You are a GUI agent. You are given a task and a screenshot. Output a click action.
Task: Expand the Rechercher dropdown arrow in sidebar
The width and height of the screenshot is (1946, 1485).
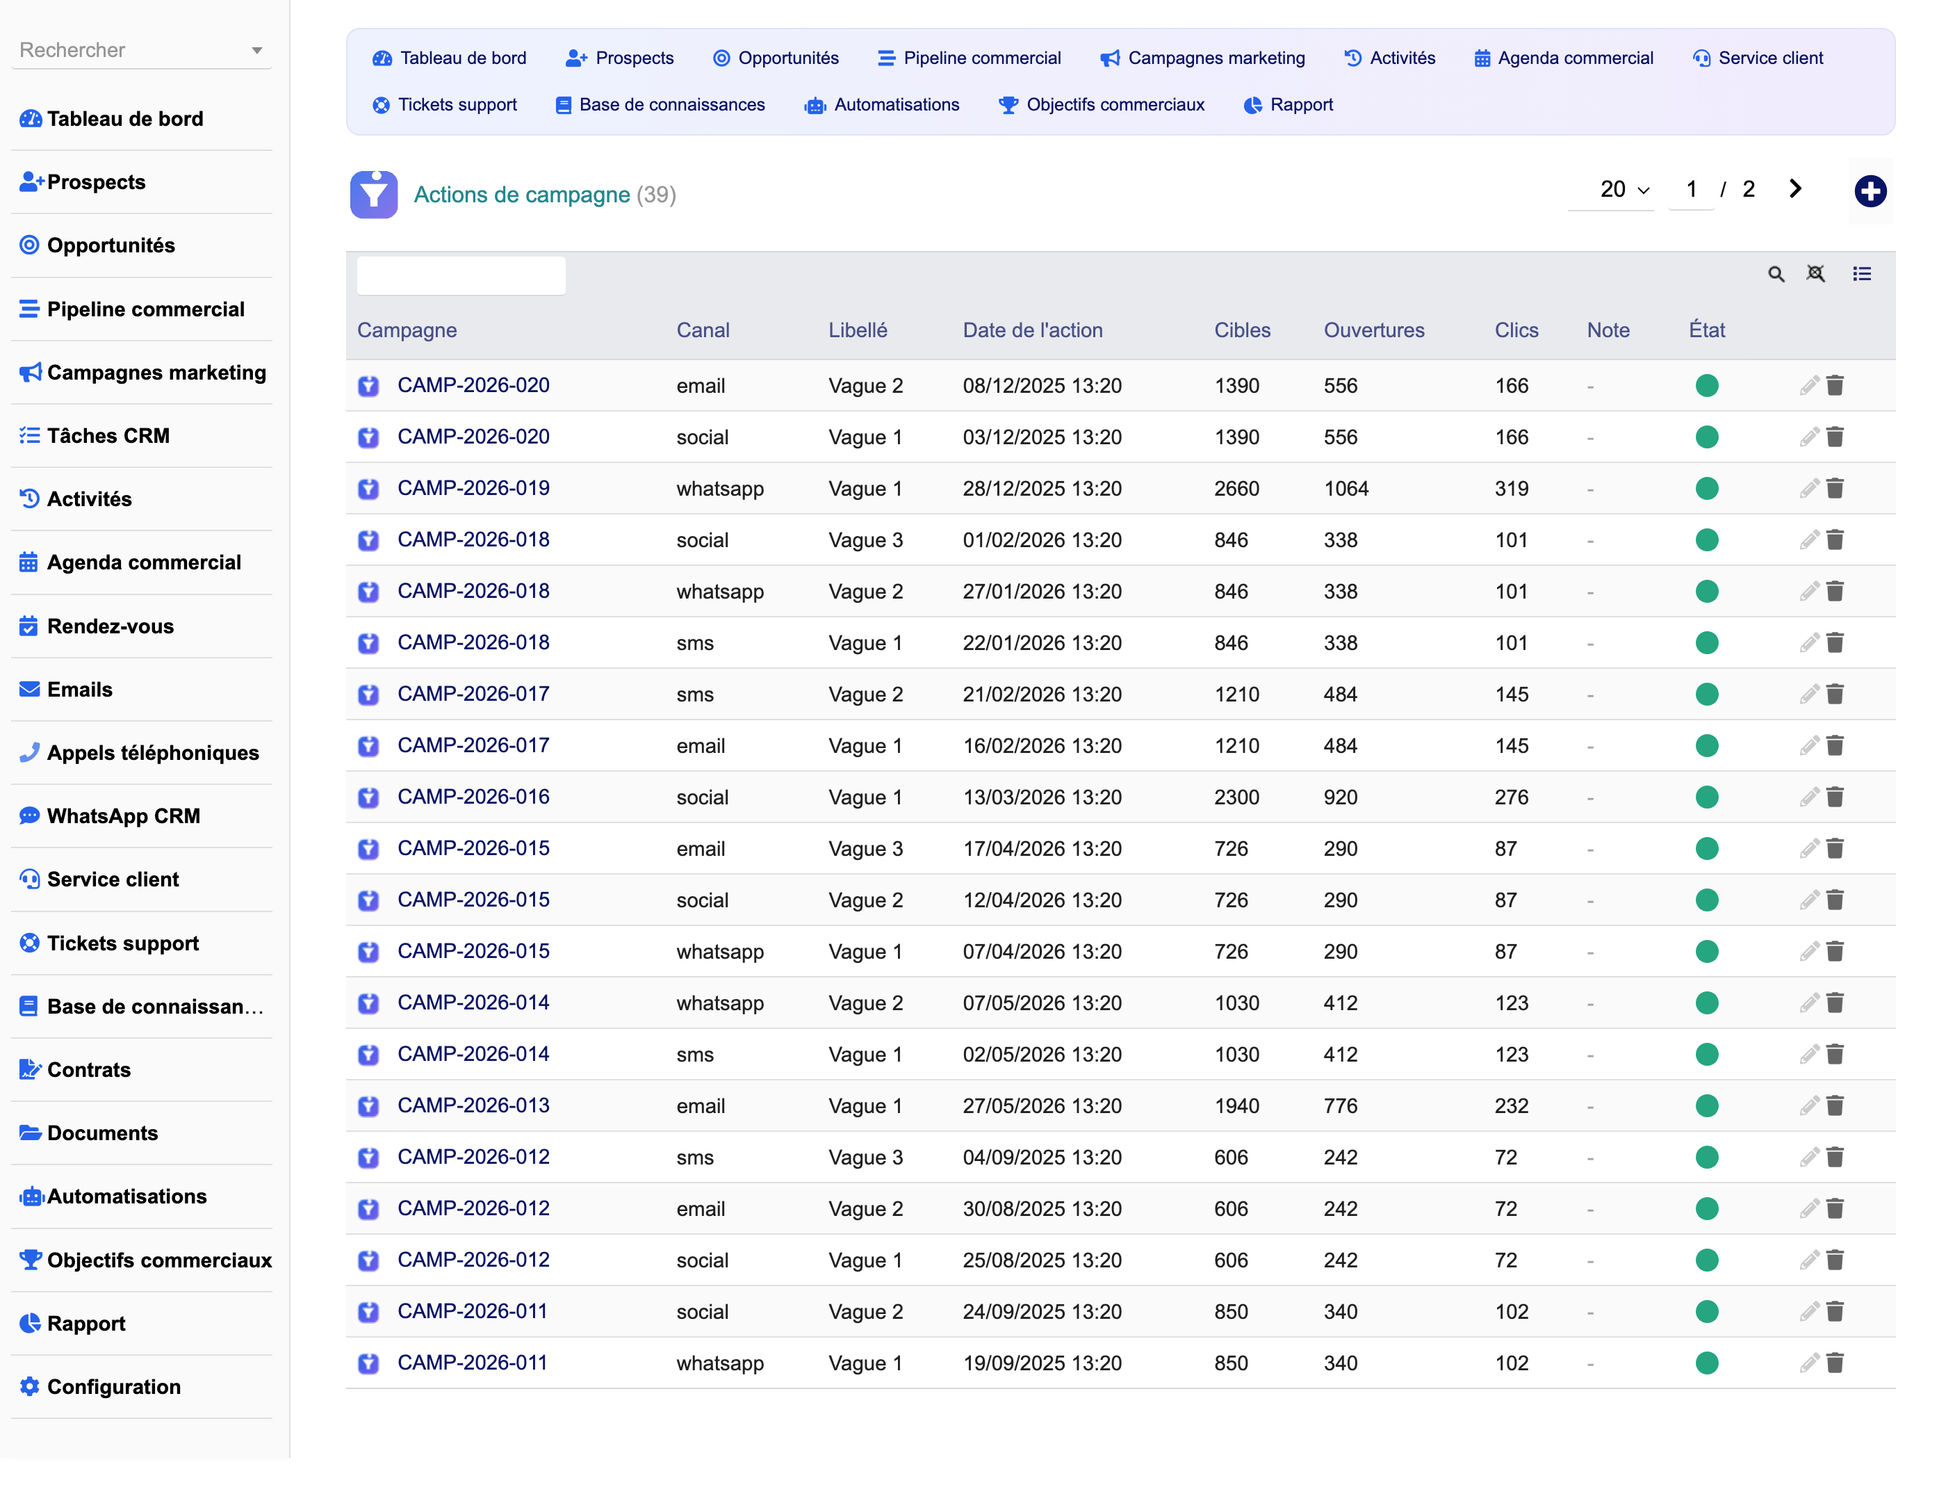(257, 51)
